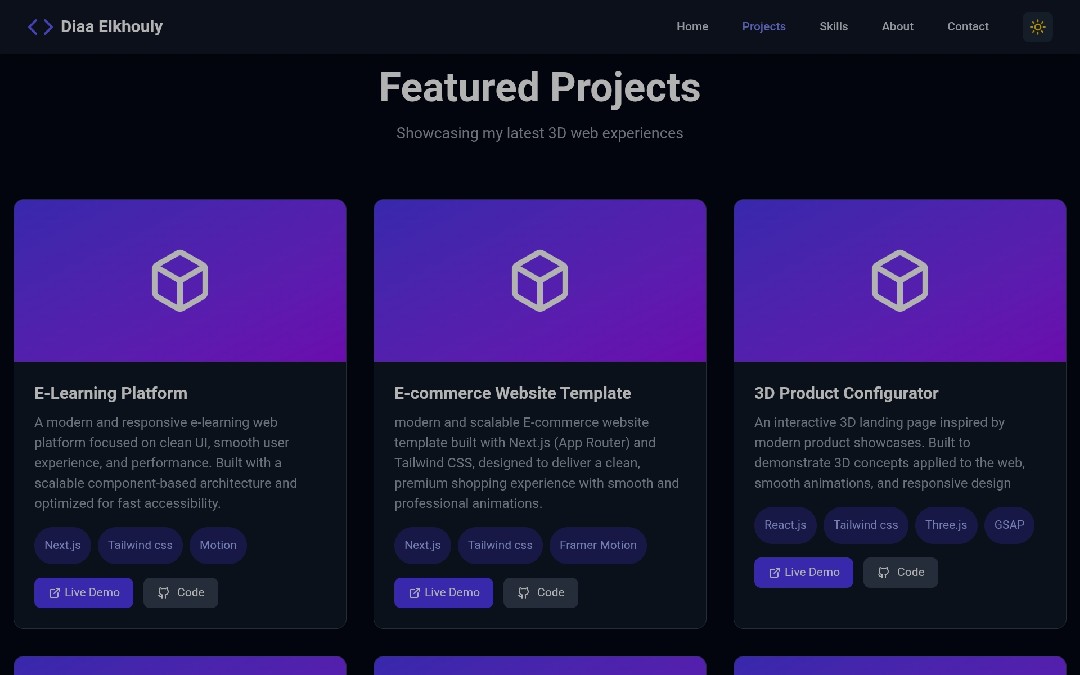
Task: Go to the Skills section in navbar
Action: [833, 27]
